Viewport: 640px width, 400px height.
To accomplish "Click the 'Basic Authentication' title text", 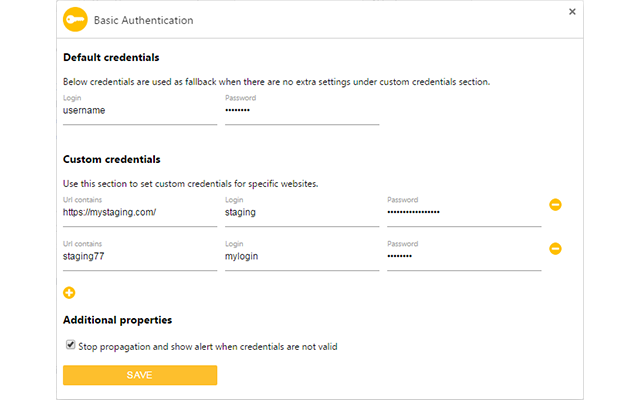I will tap(144, 20).
